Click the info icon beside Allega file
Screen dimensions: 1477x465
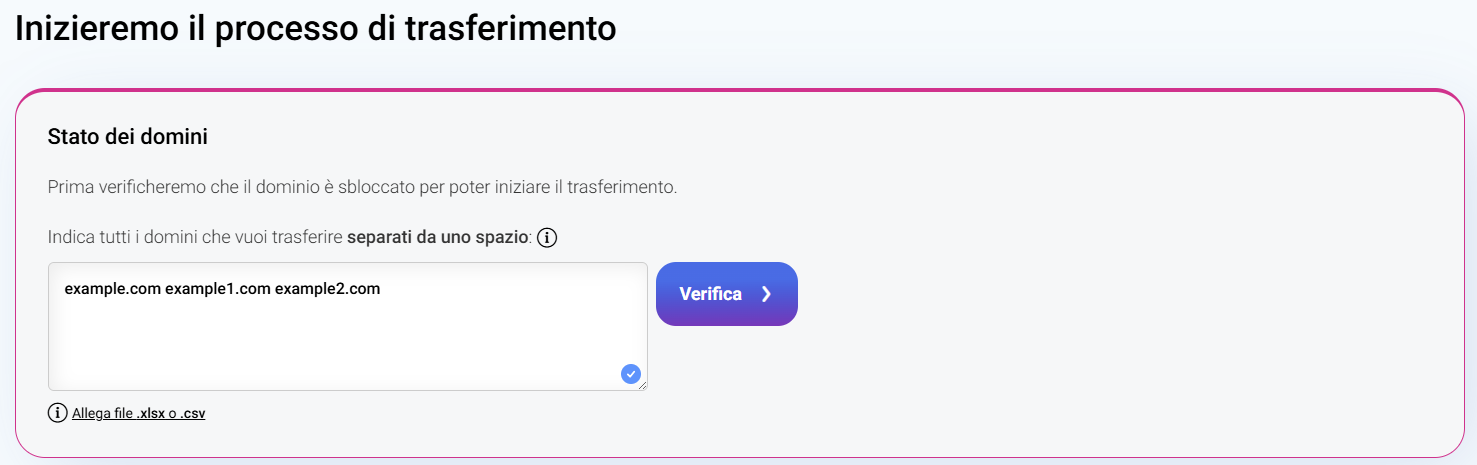point(58,413)
